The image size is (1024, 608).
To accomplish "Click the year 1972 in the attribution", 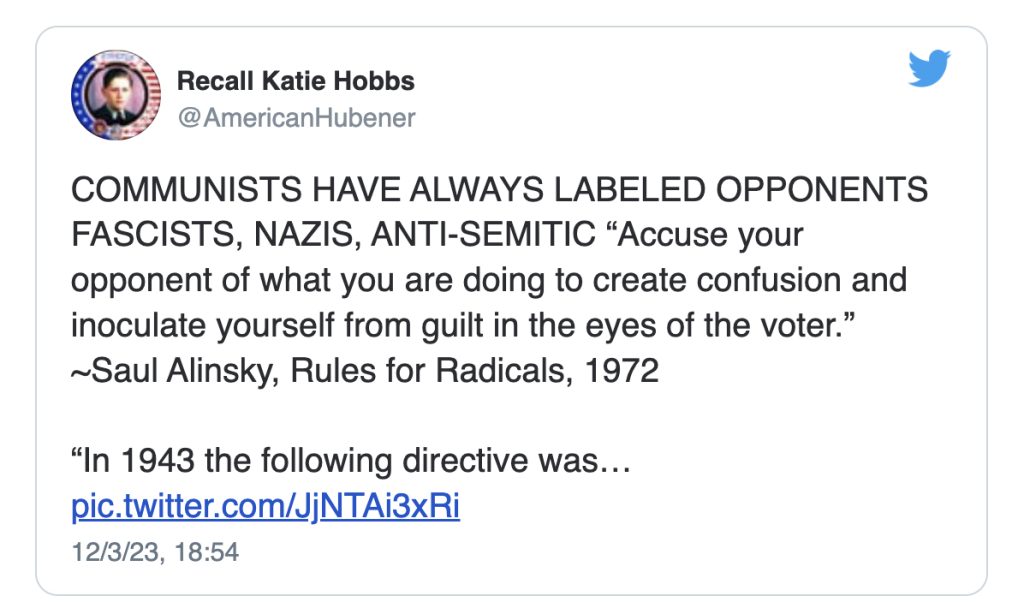I will 621,369.
